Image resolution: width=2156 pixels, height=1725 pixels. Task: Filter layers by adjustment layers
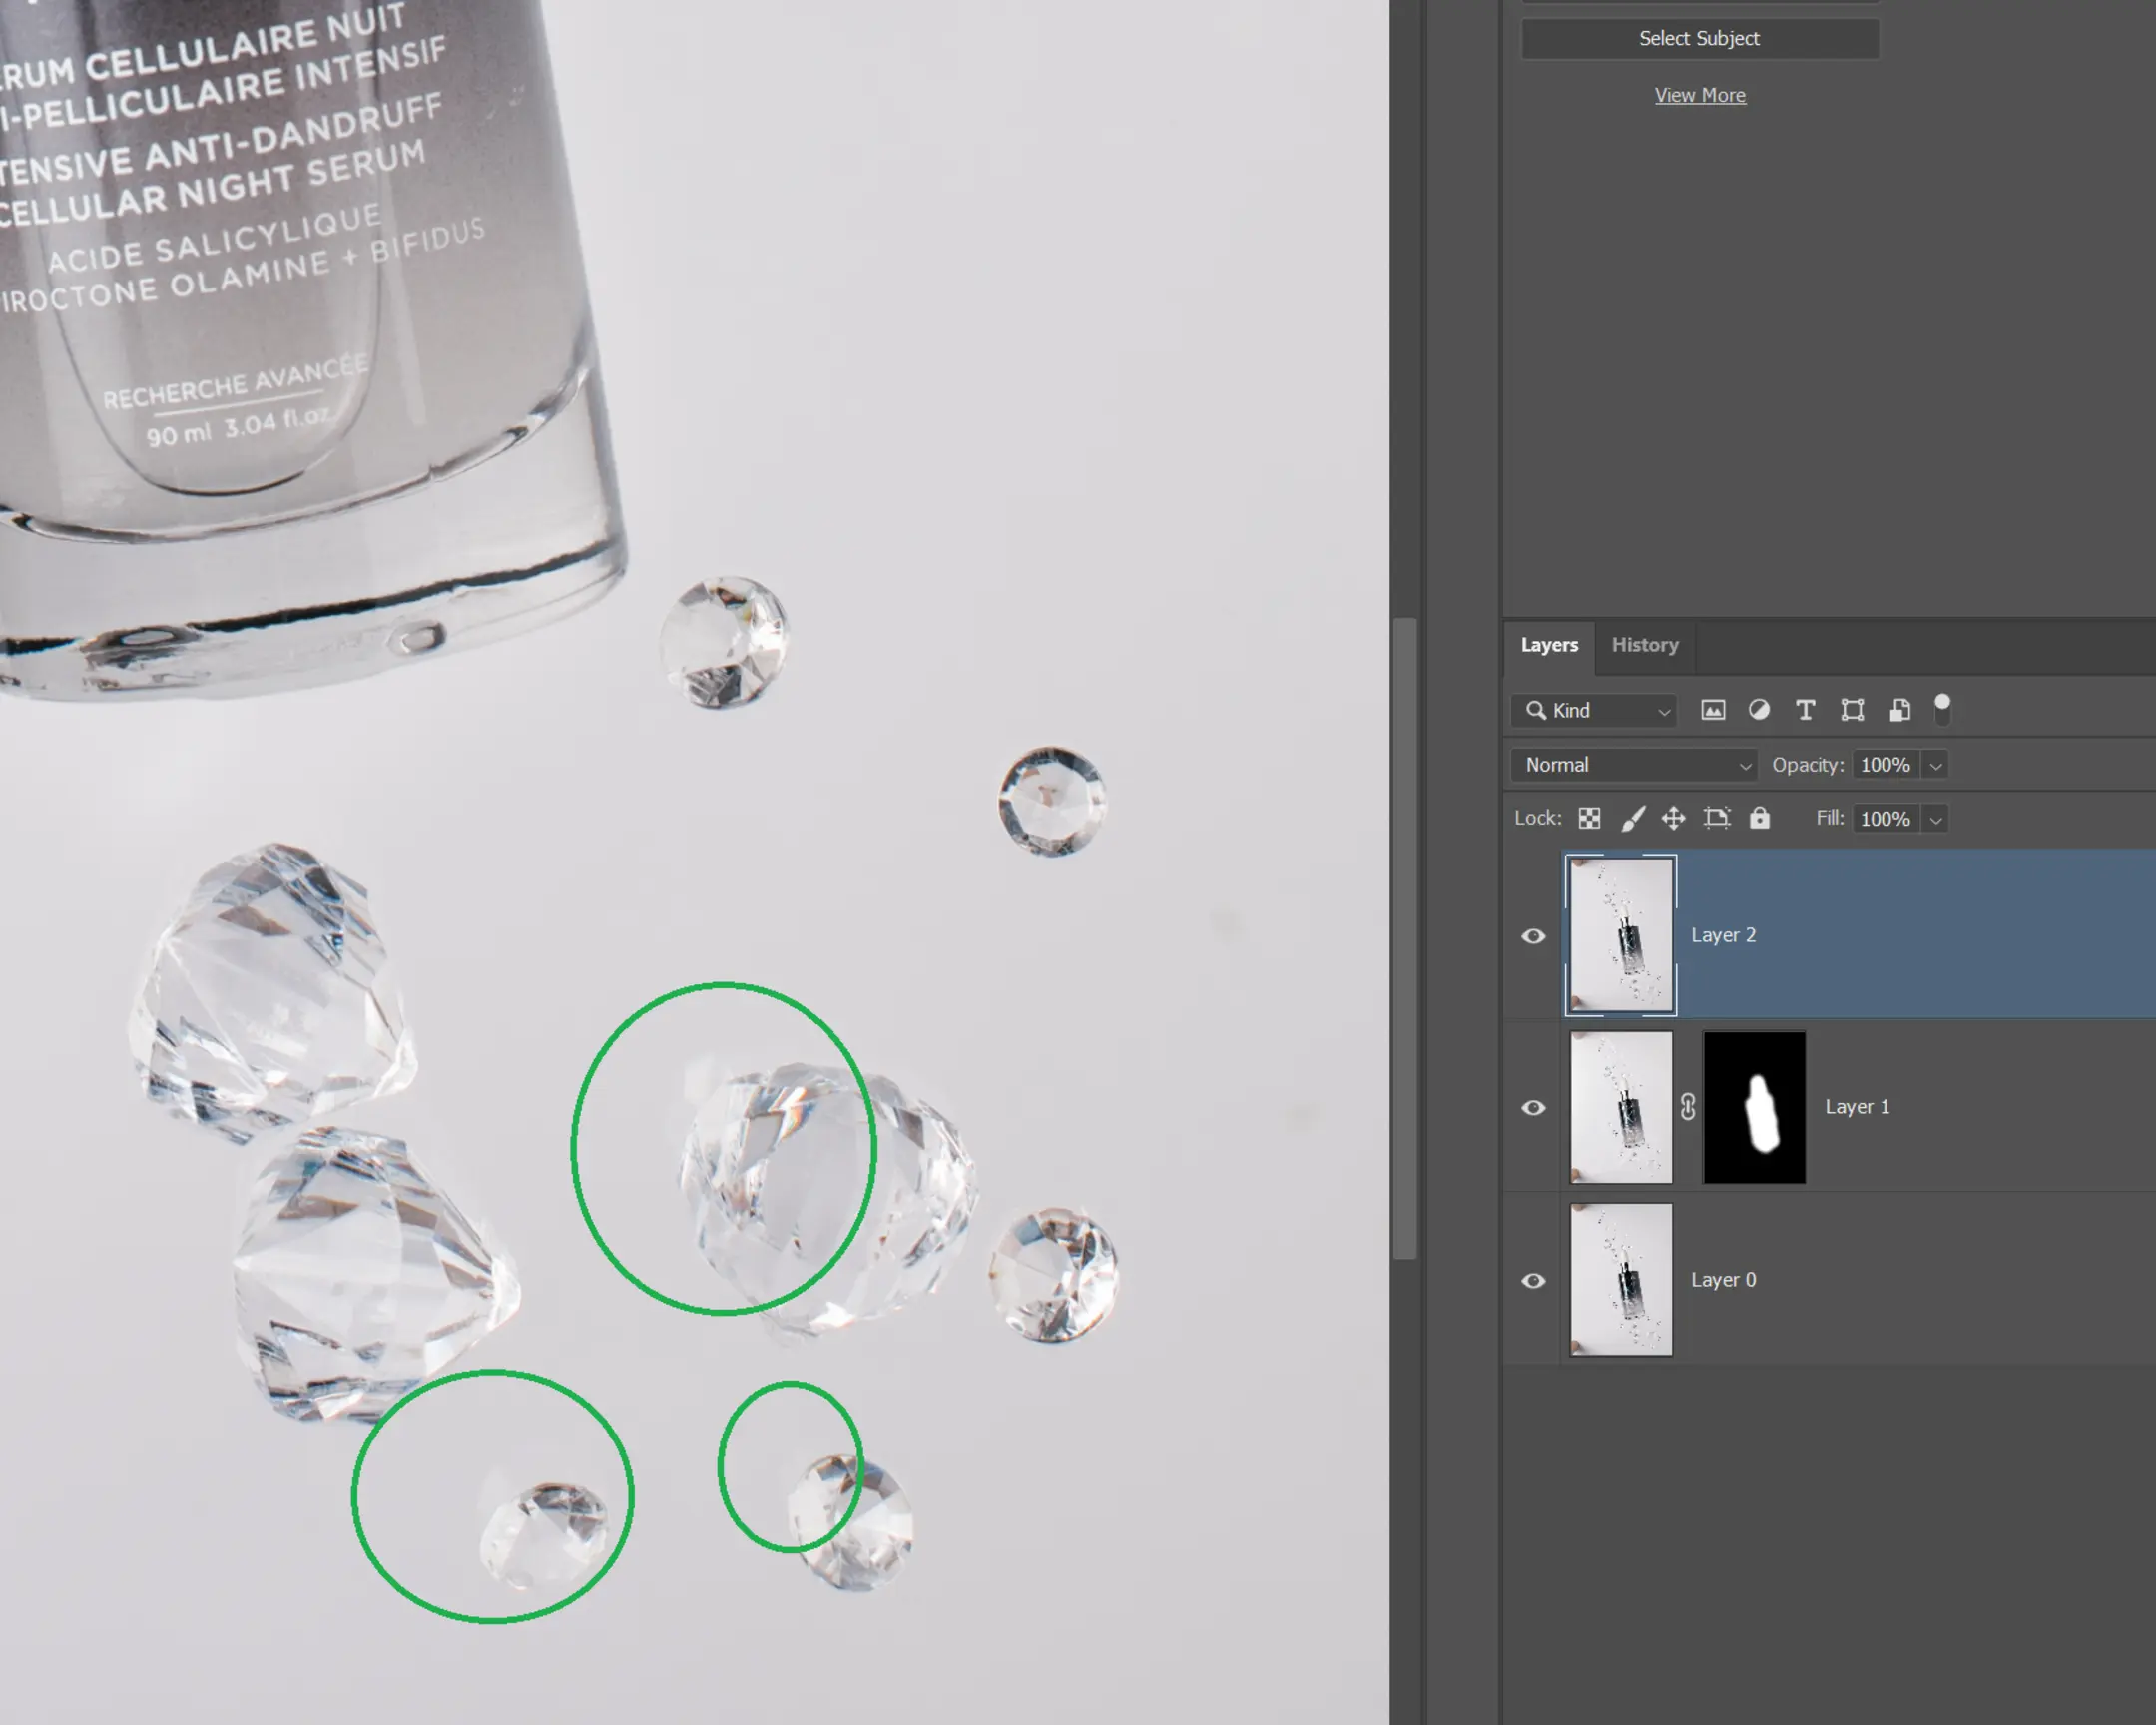(1759, 710)
